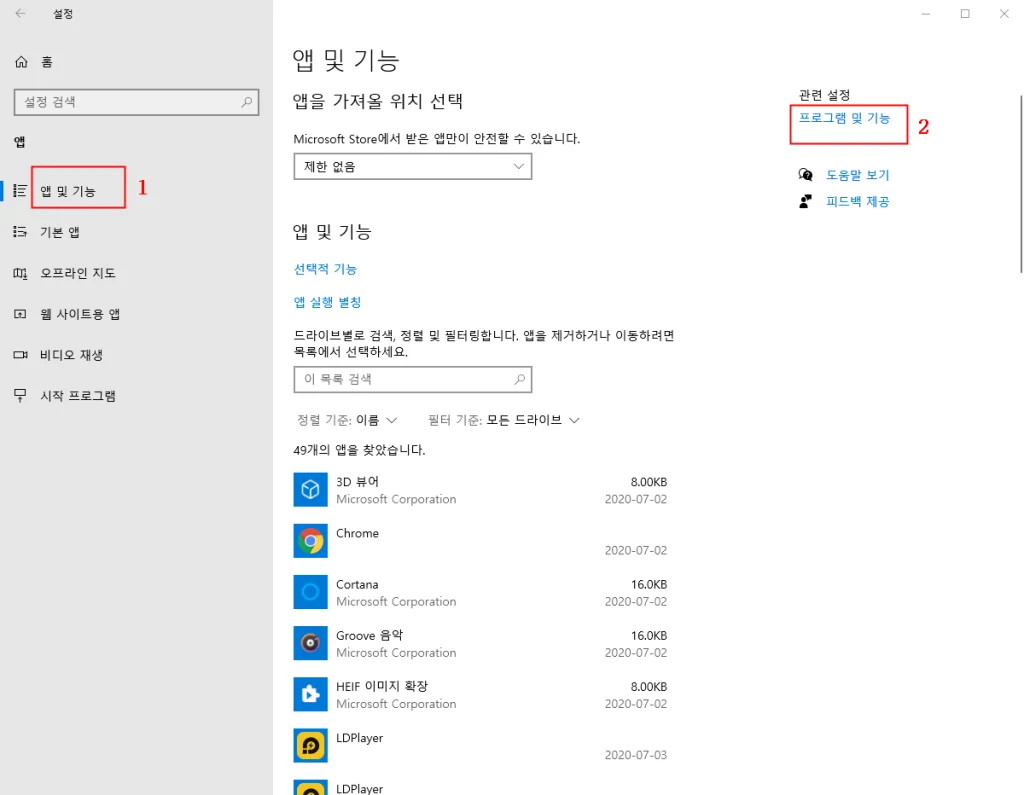Click the Groove 음악 app icon

pyautogui.click(x=310, y=643)
